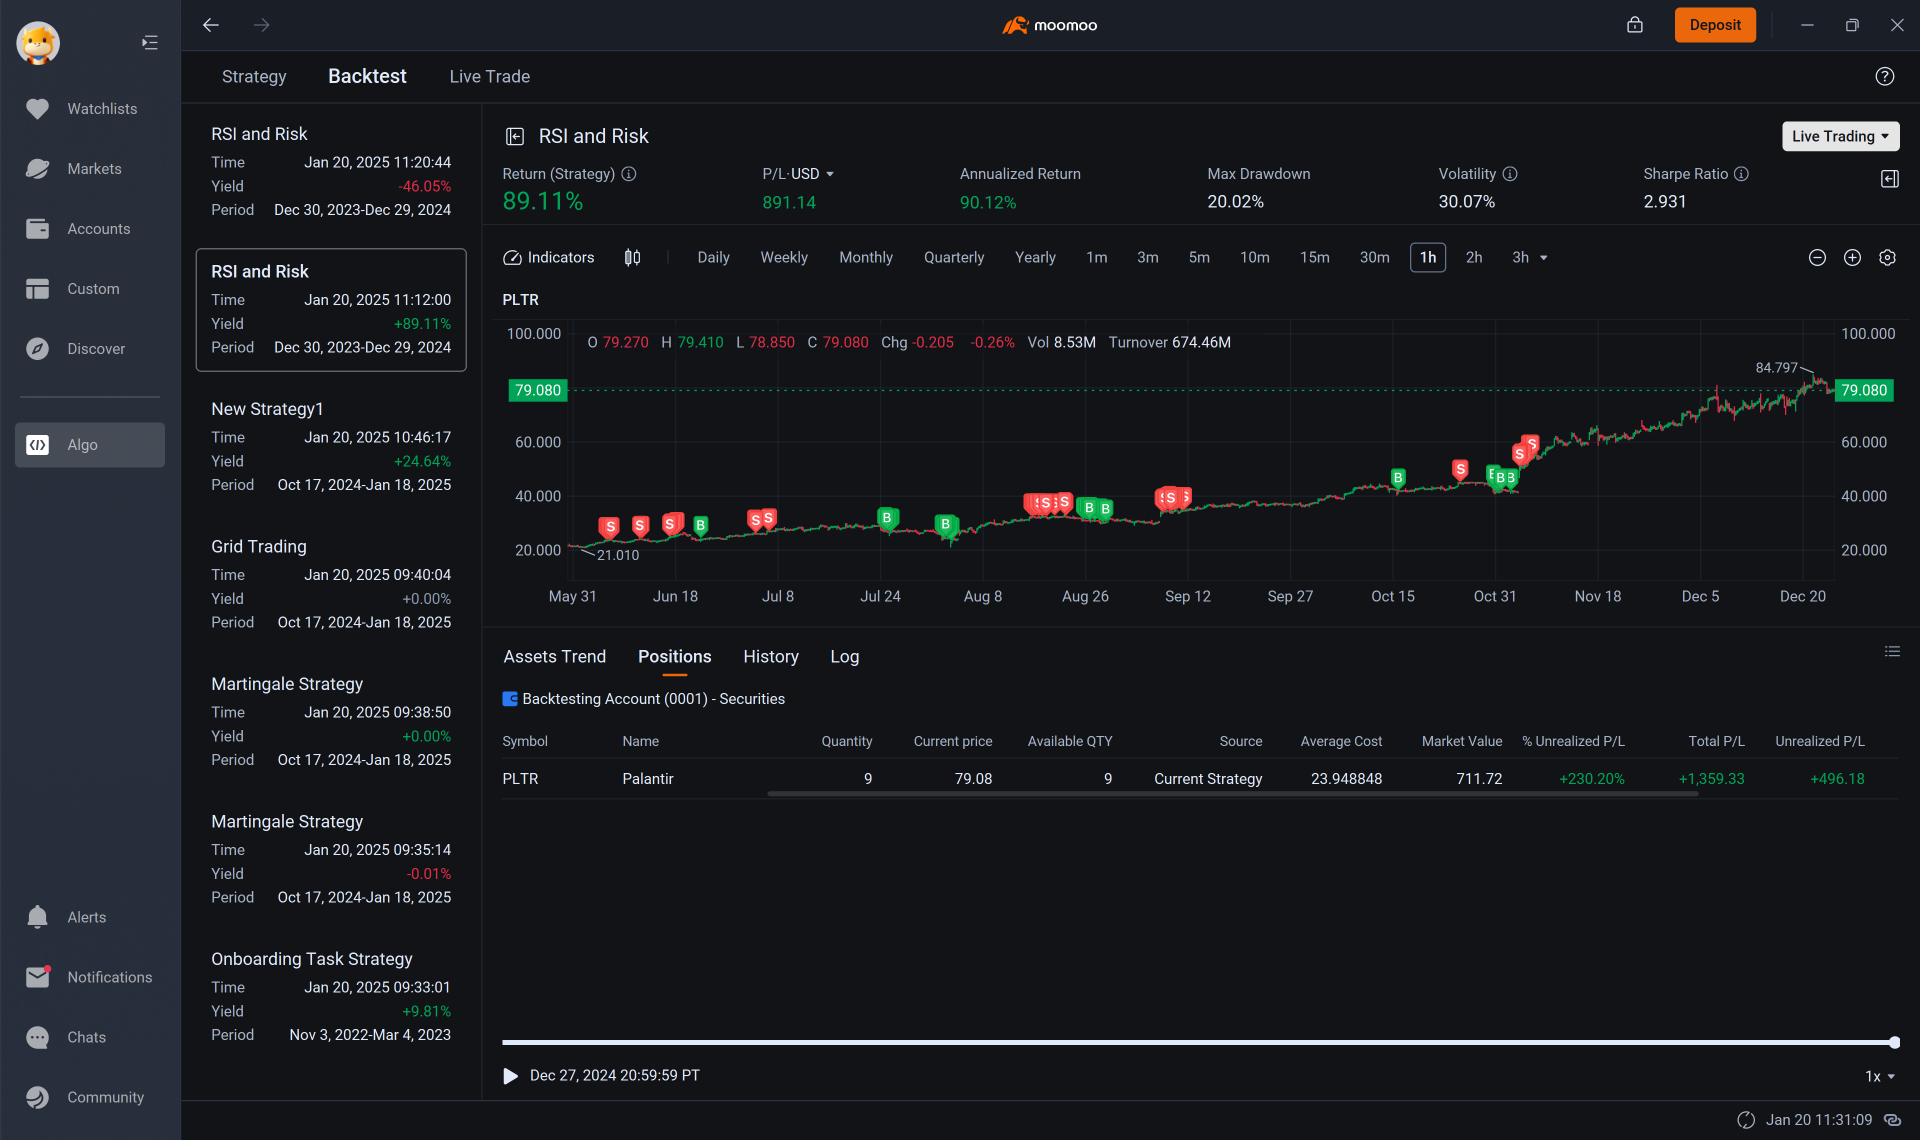The image size is (1920, 1140).
Task: Click the replay slider end handle
Action: point(1894,1042)
